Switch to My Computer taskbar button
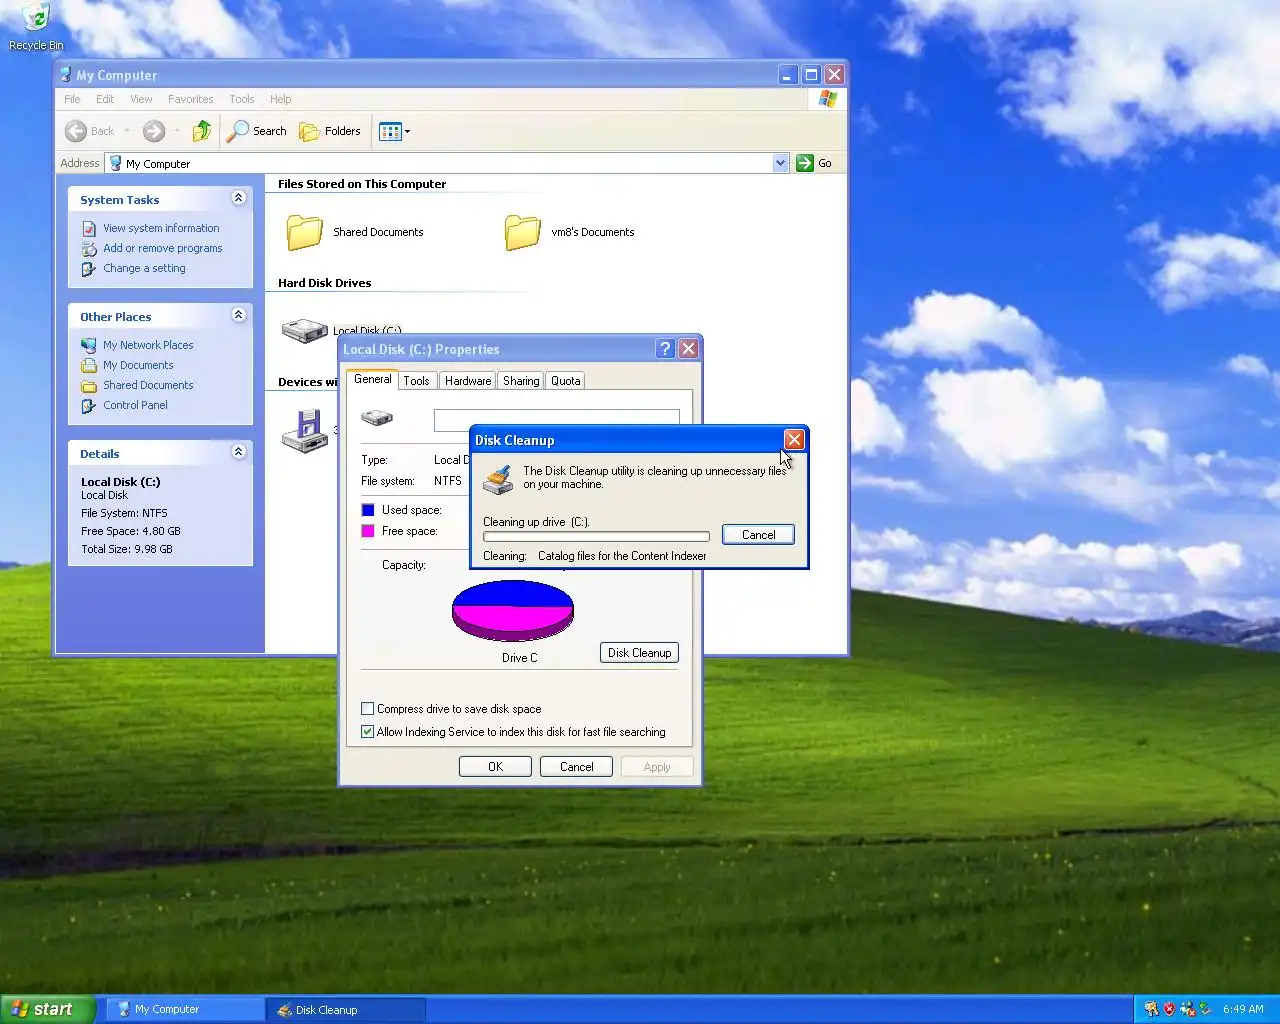 tap(185, 1009)
